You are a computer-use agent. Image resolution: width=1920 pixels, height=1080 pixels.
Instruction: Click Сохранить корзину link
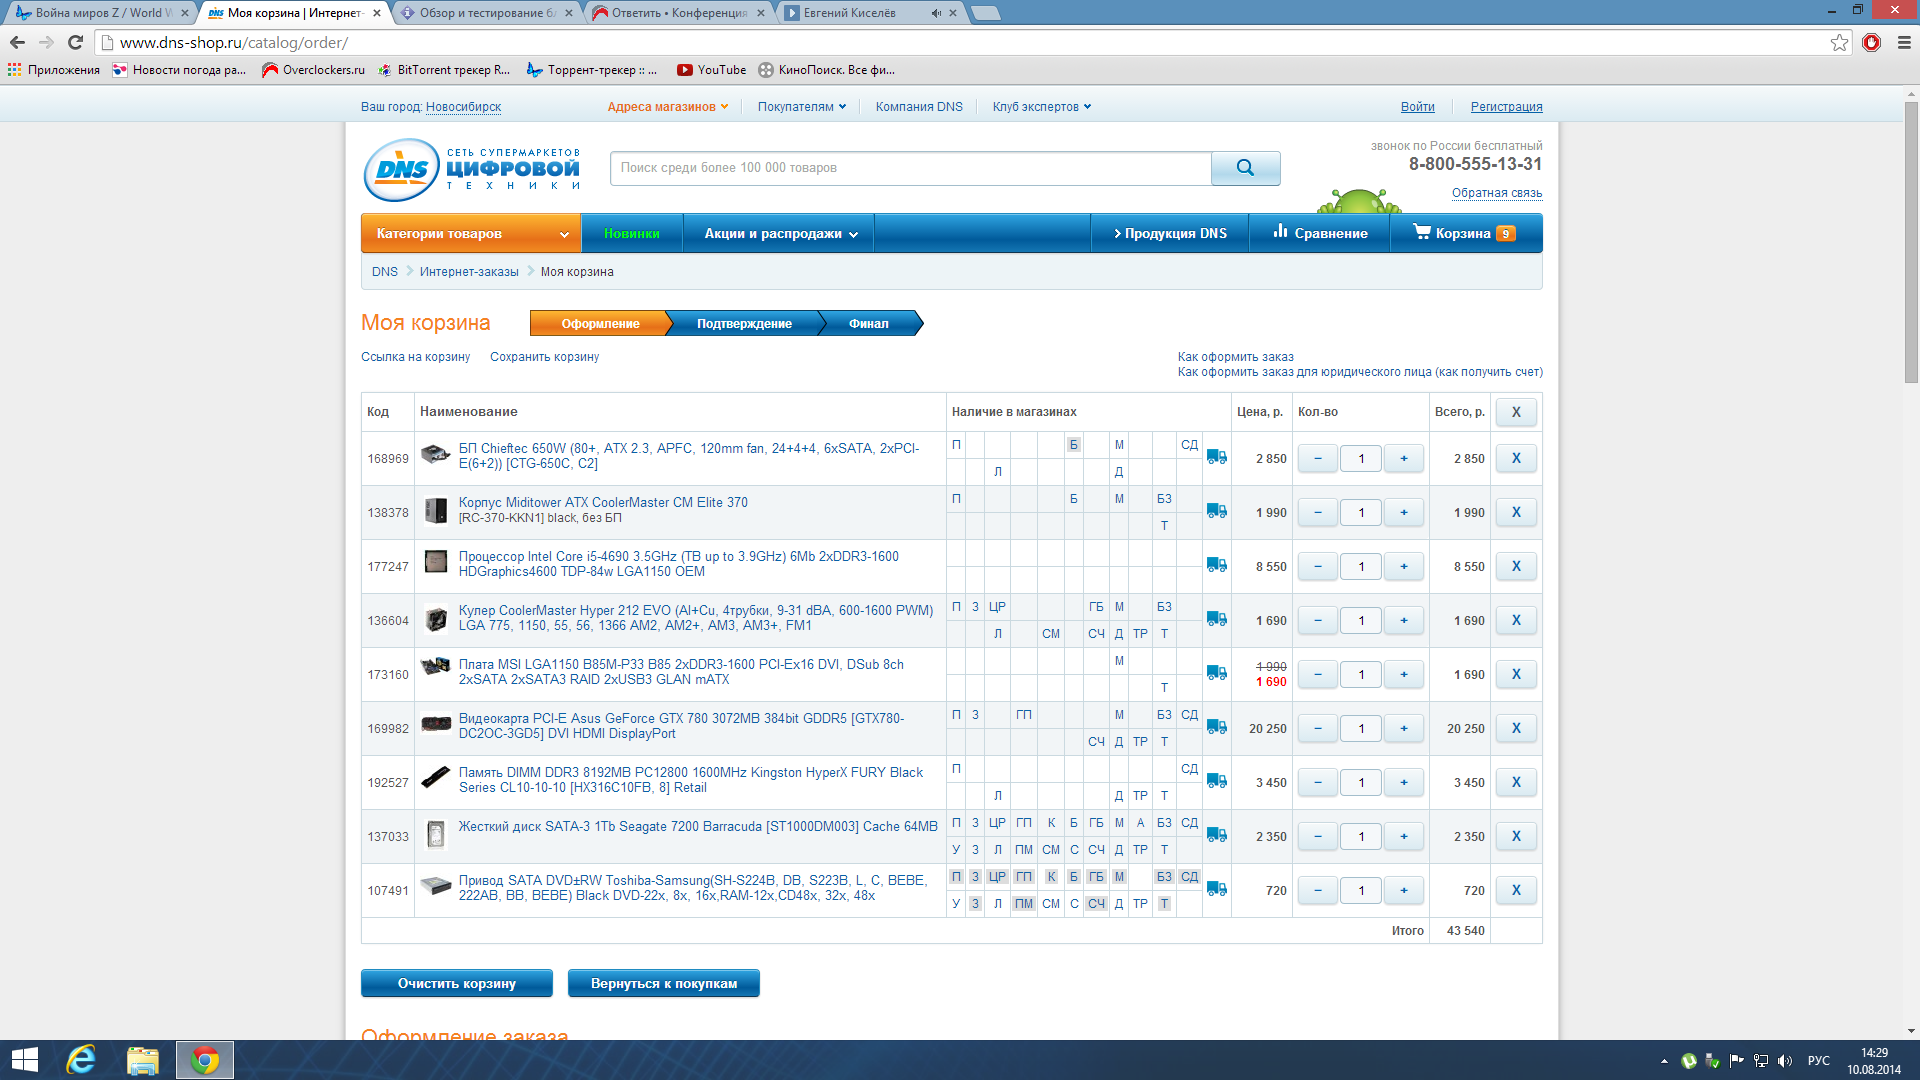544,357
